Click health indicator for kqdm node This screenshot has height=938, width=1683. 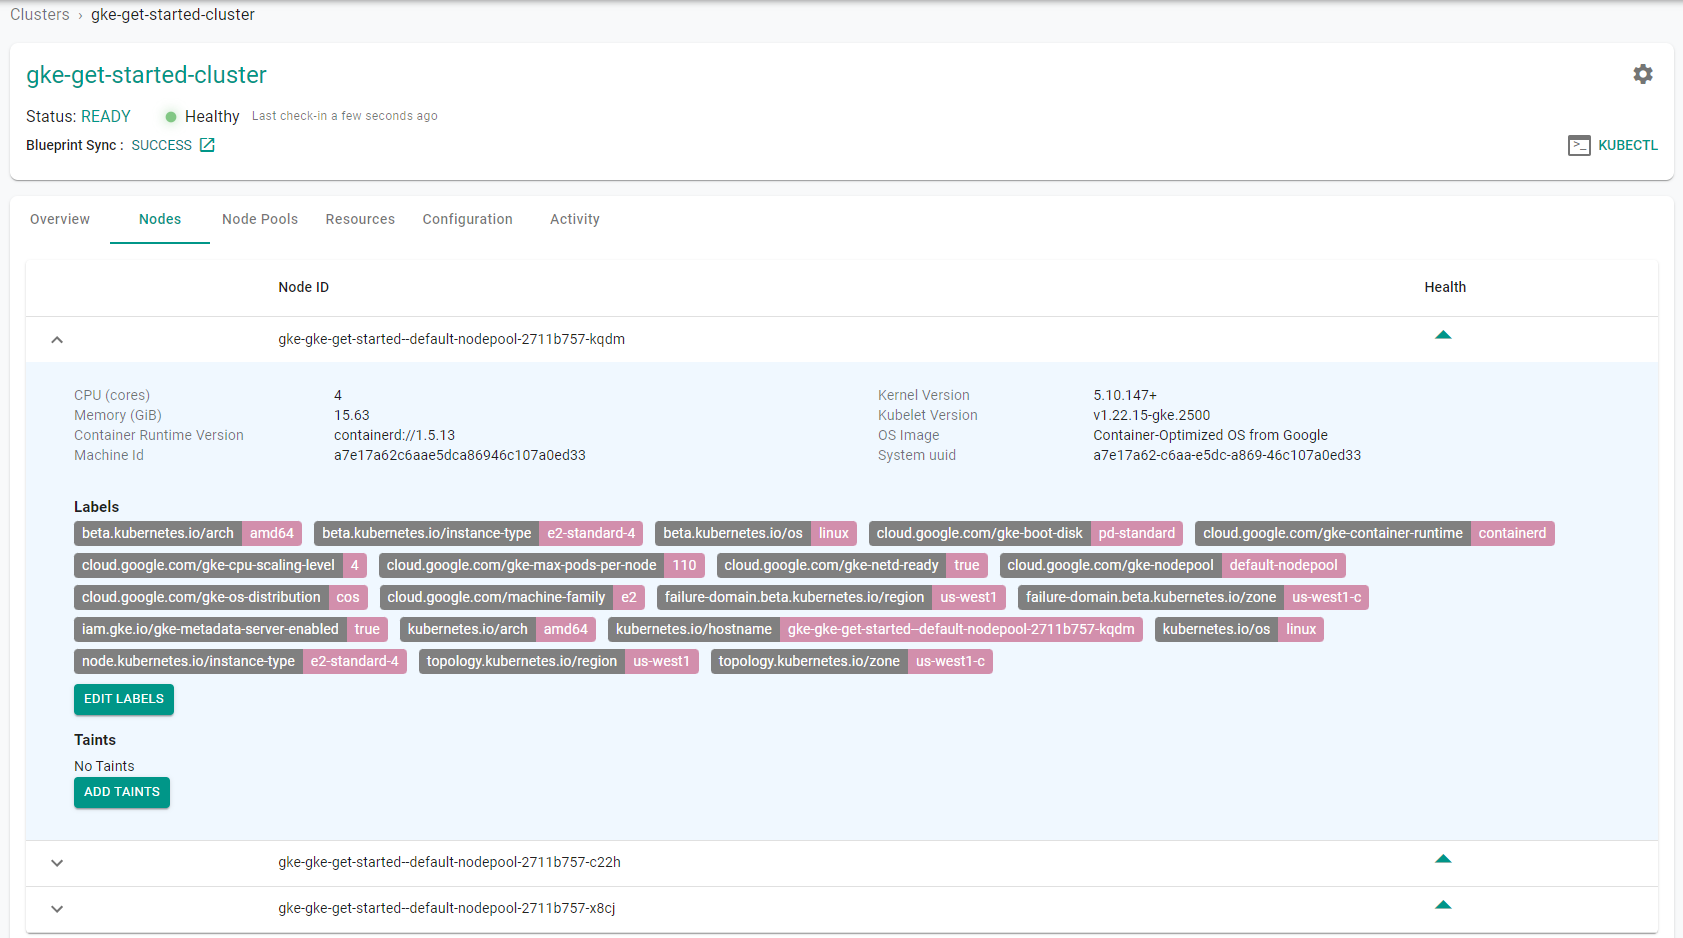(1443, 335)
